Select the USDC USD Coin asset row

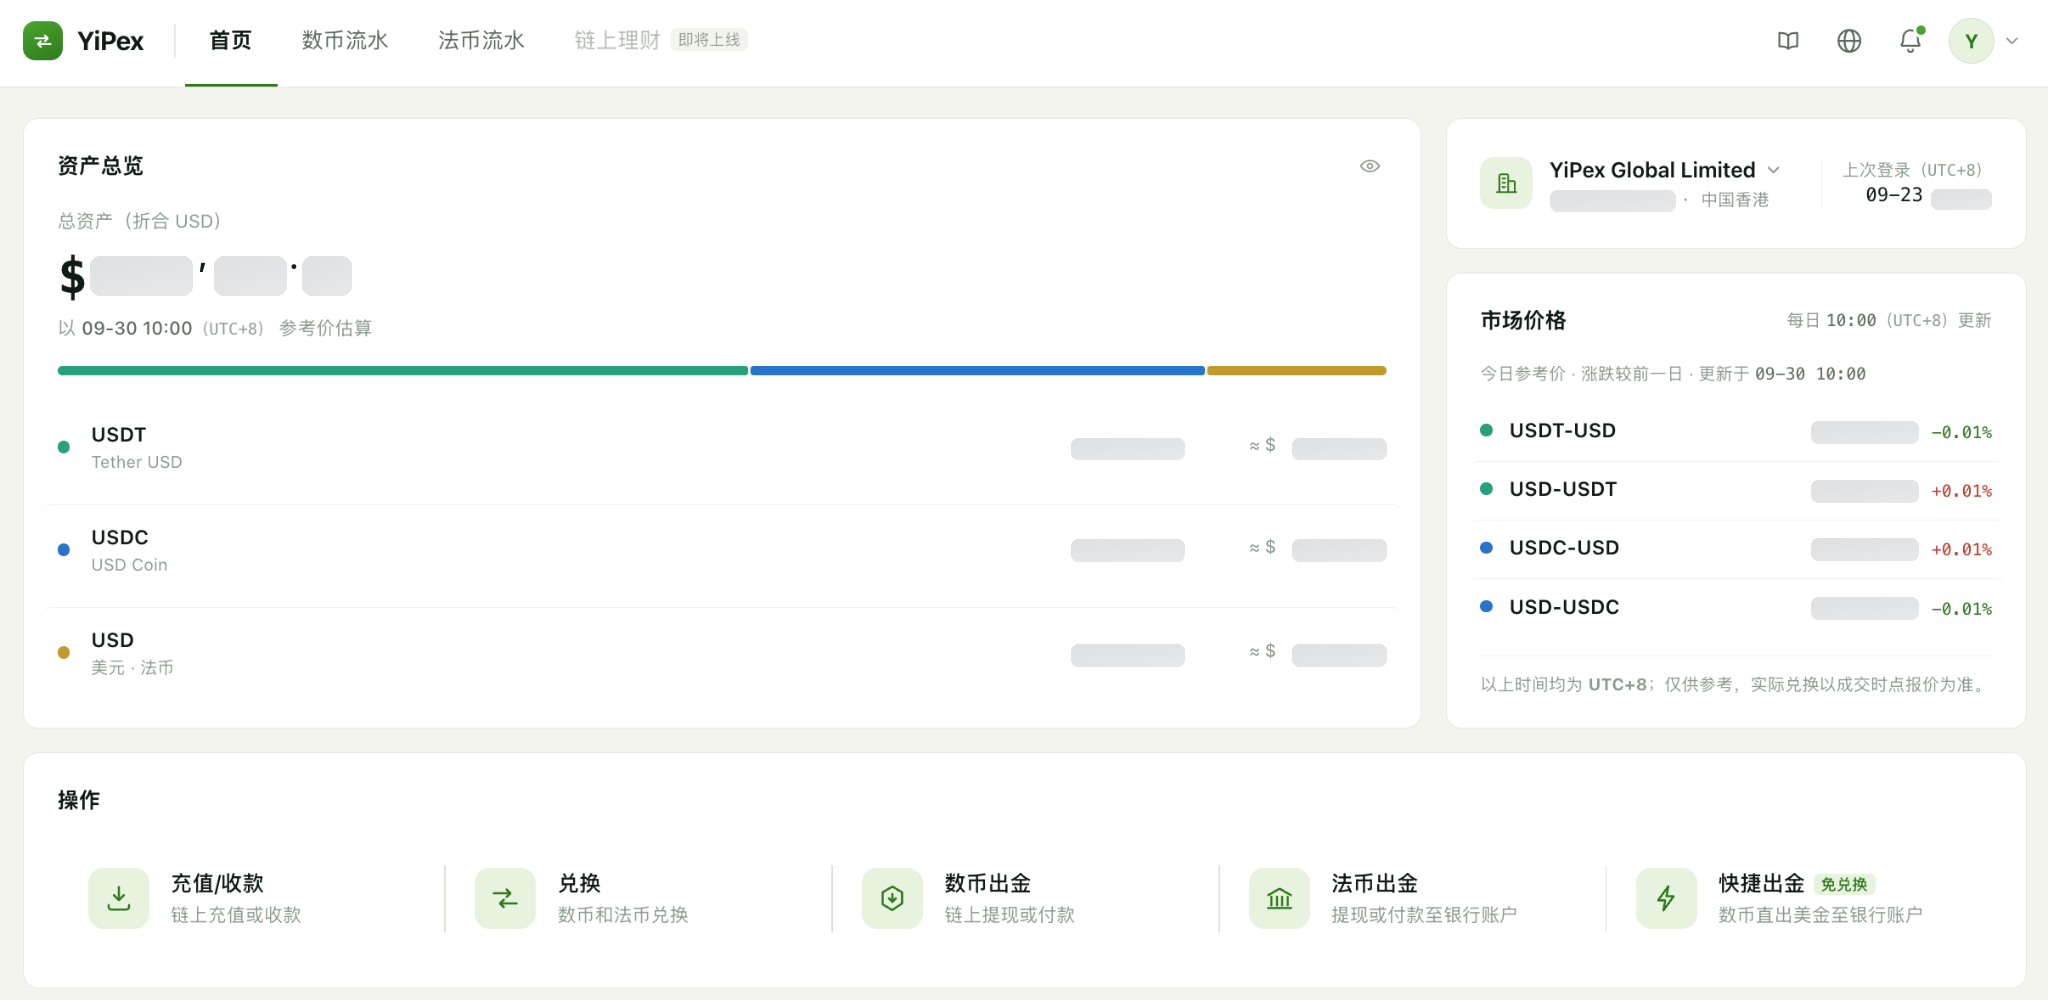point(722,551)
